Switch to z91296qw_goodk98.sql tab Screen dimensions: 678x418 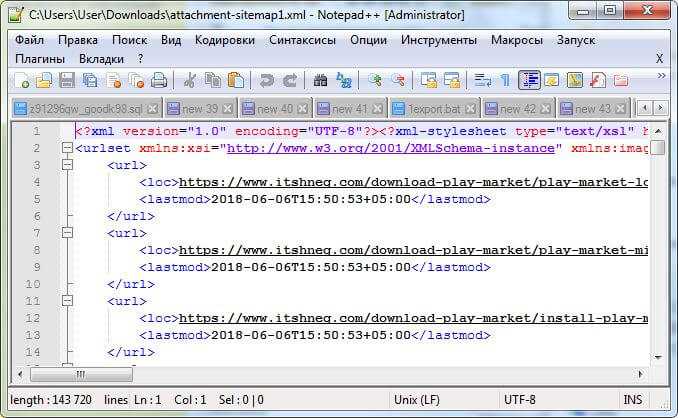click(86, 109)
